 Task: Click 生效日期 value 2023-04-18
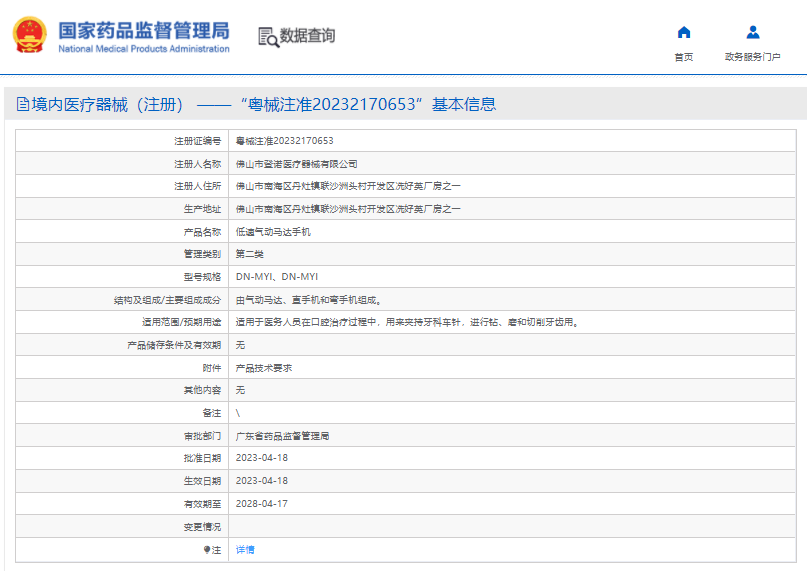(261, 481)
